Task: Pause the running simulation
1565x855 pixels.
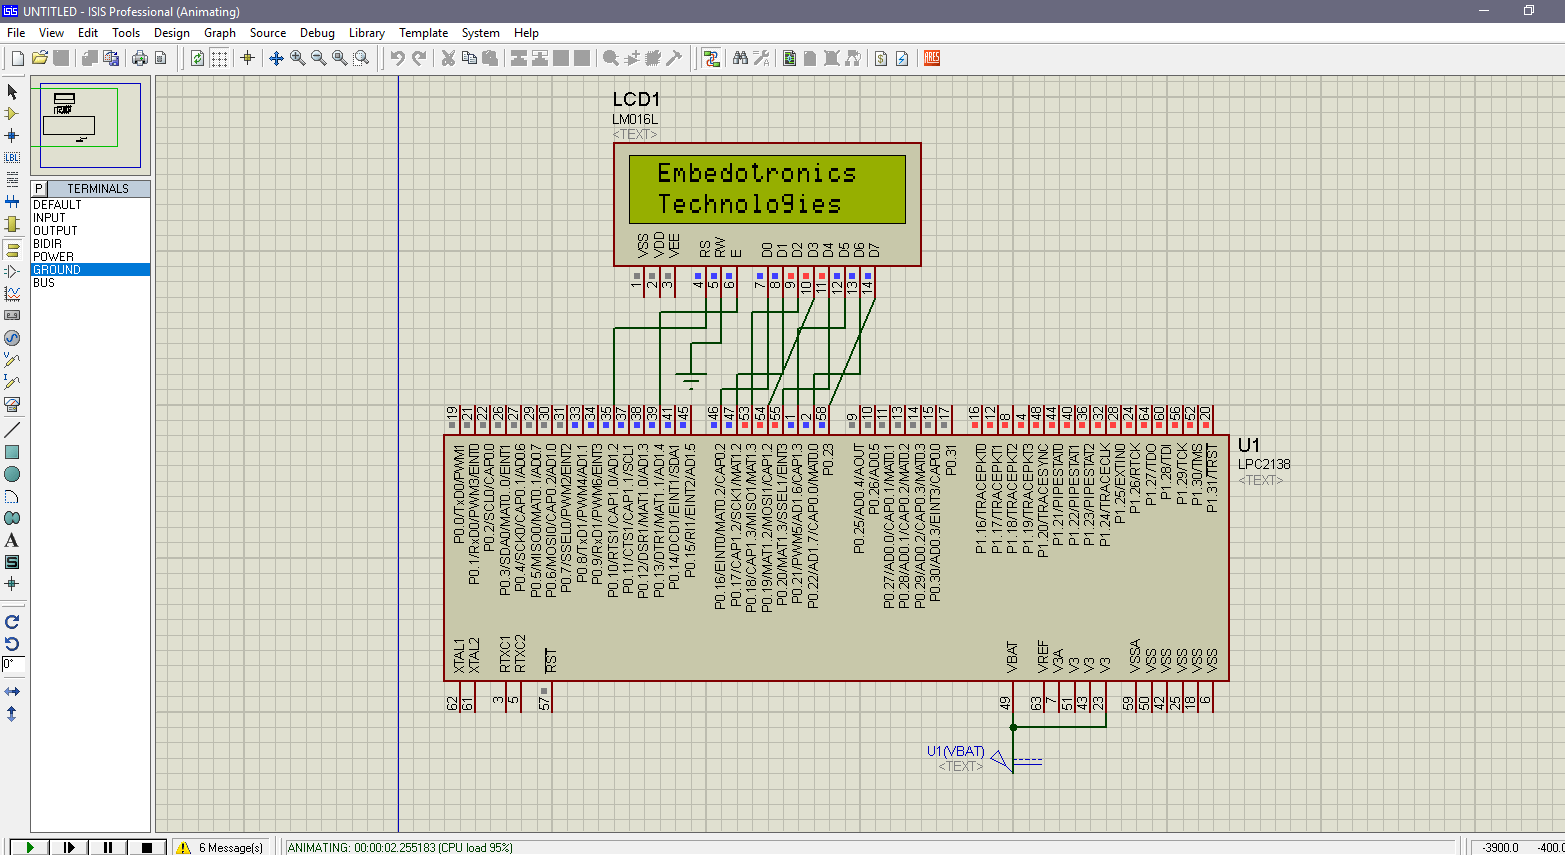Action: 107,847
